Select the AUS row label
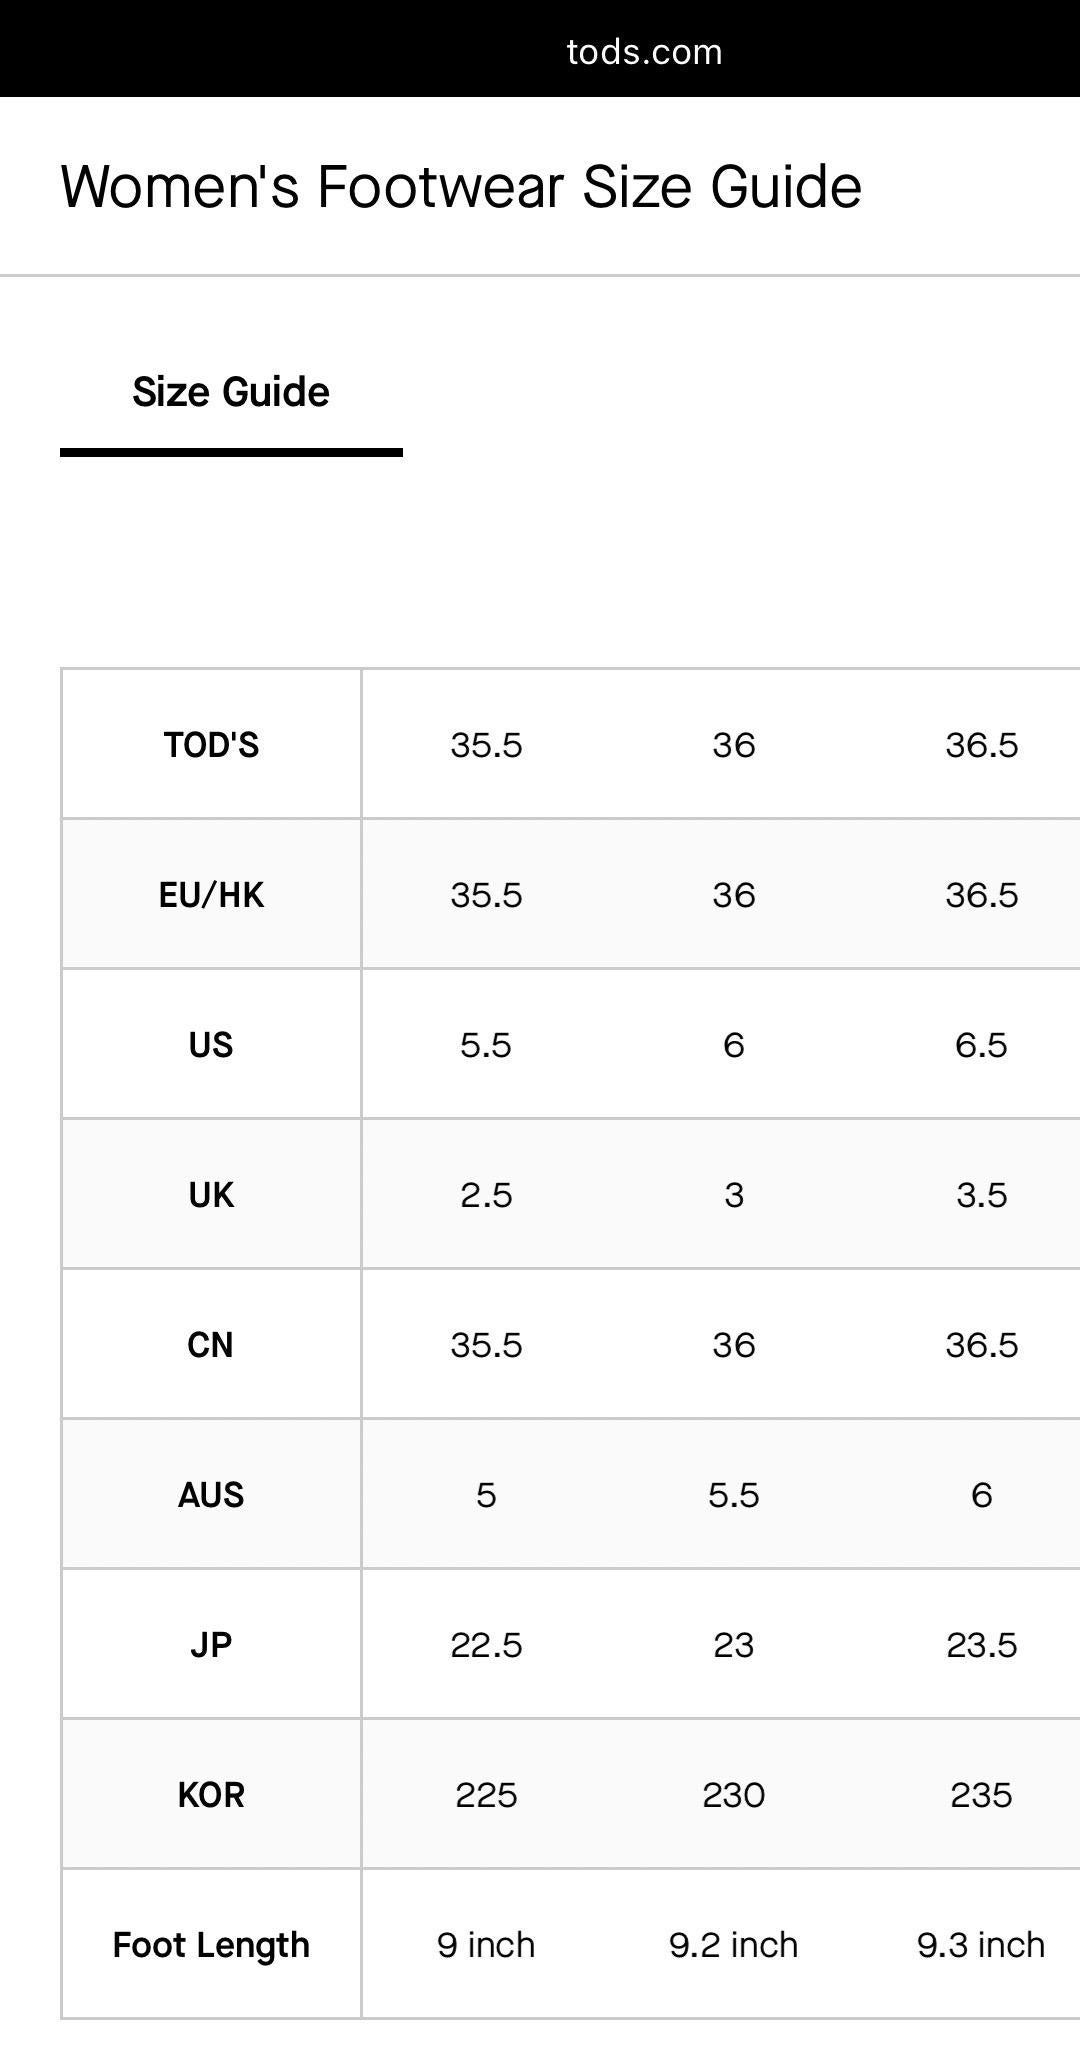Screen dimensions: 1080x2069 [x=211, y=1495]
